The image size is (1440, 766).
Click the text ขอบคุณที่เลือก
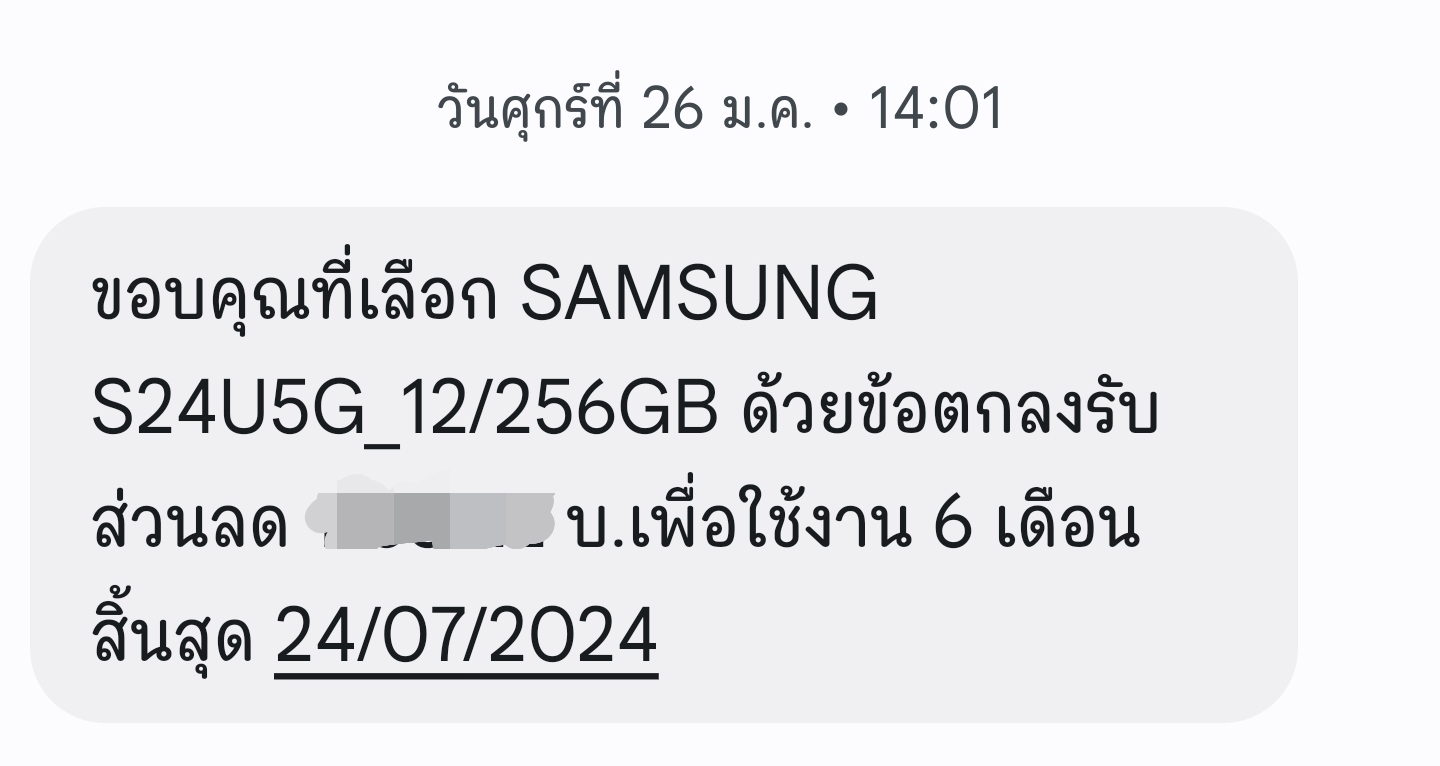pyautogui.click(x=296, y=294)
